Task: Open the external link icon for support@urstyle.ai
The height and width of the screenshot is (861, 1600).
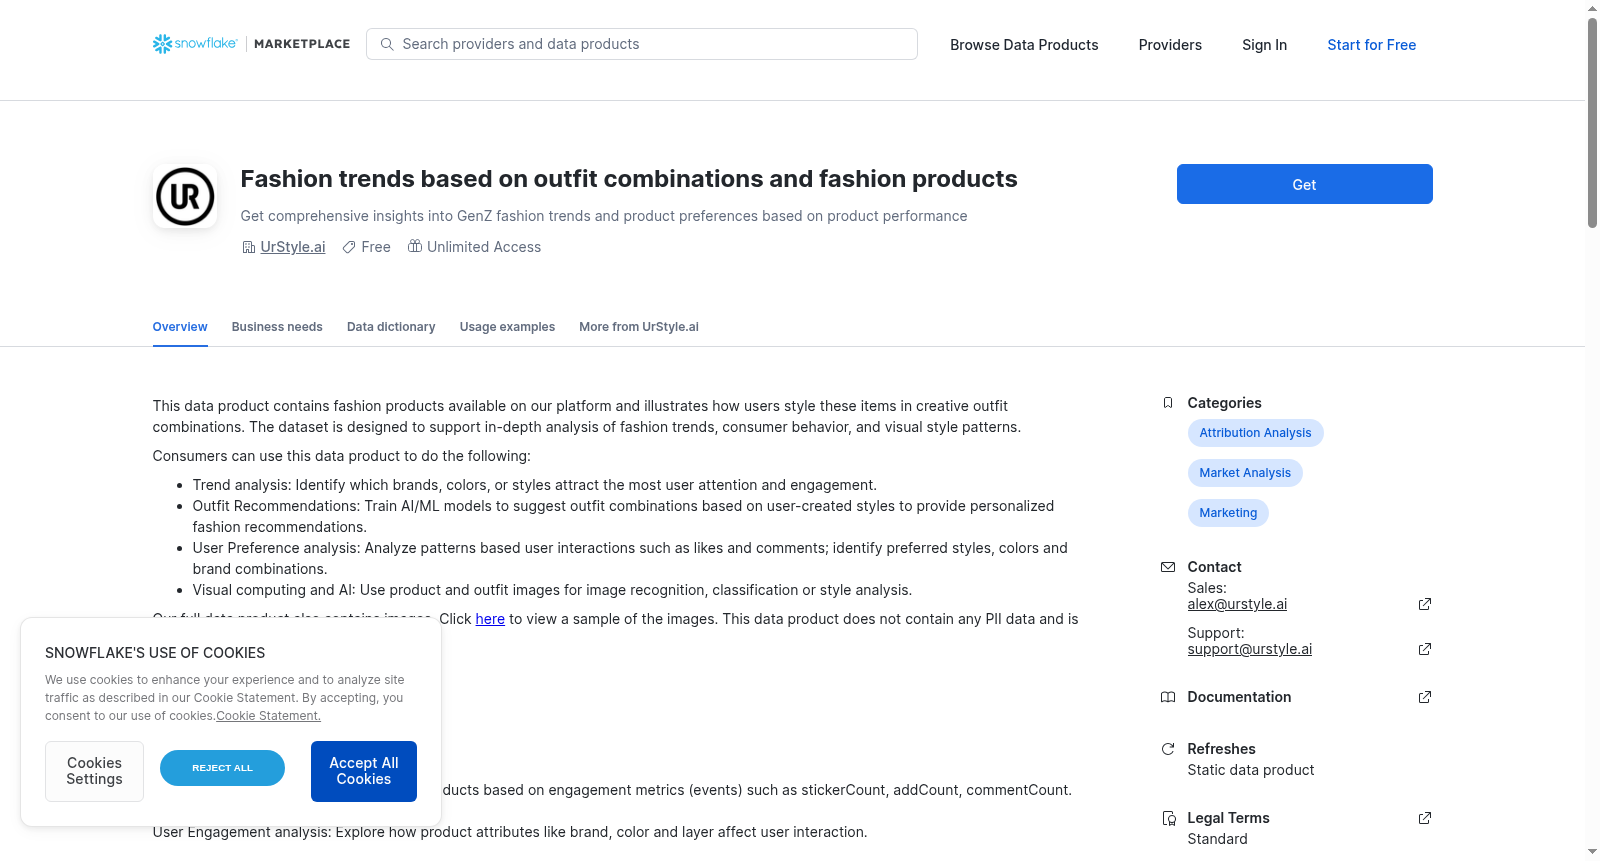Action: (x=1425, y=649)
